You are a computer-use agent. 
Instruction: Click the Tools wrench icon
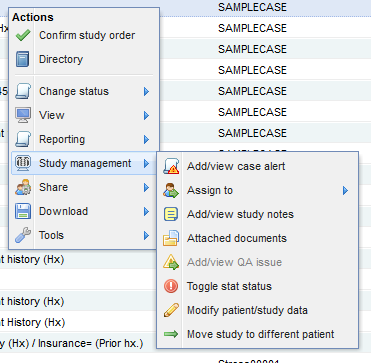[23, 235]
